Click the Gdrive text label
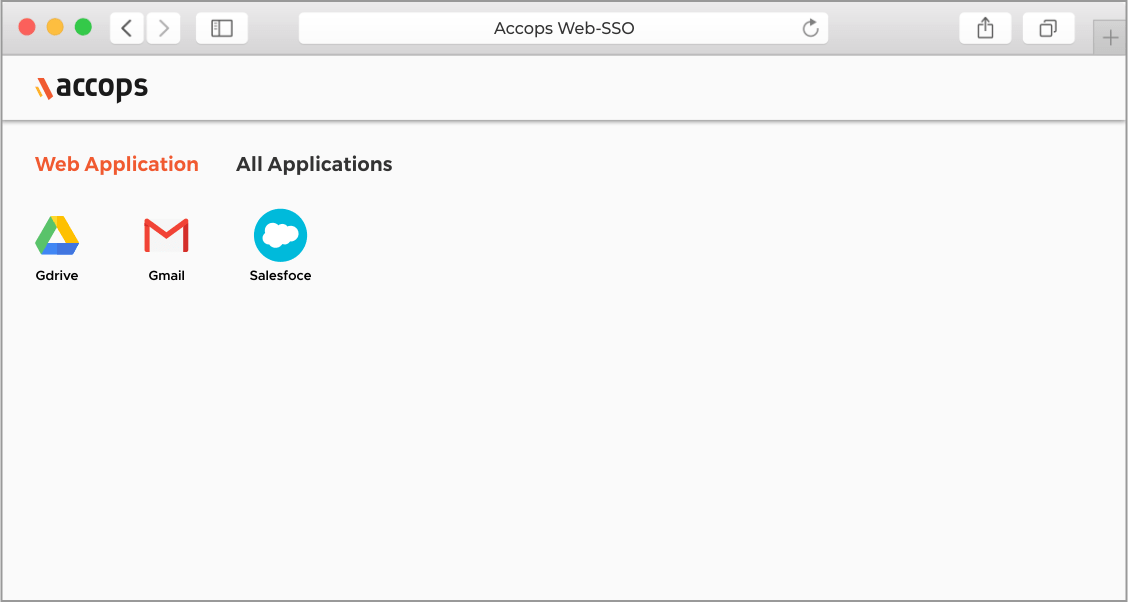The image size is (1128, 602). point(57,276)
